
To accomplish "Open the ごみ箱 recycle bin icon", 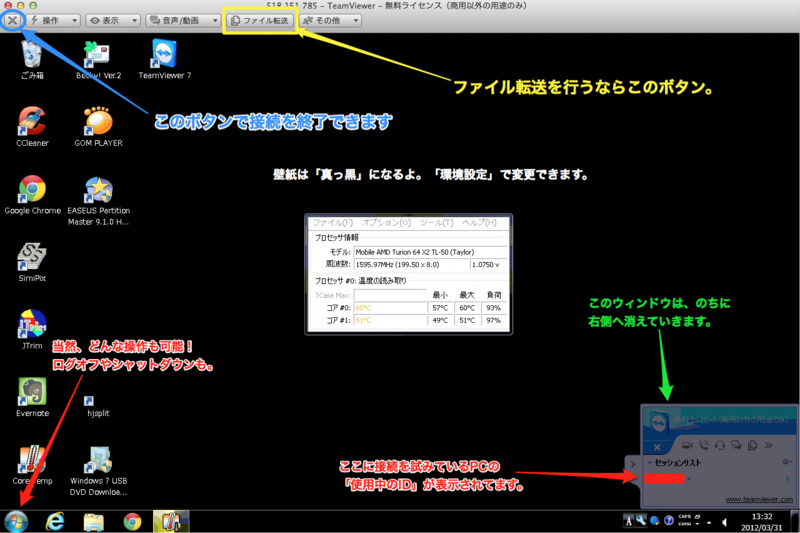I will coord(32,60).
